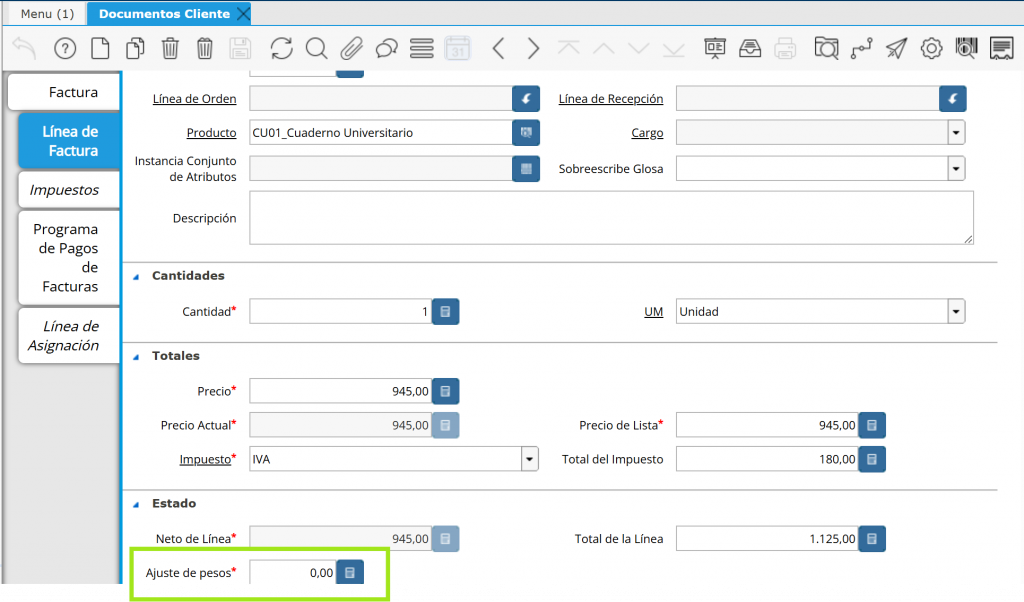This screenshot has height=602, width=1024.
Task: Open lookup button for Línea de Recepción
Action: 953,99
